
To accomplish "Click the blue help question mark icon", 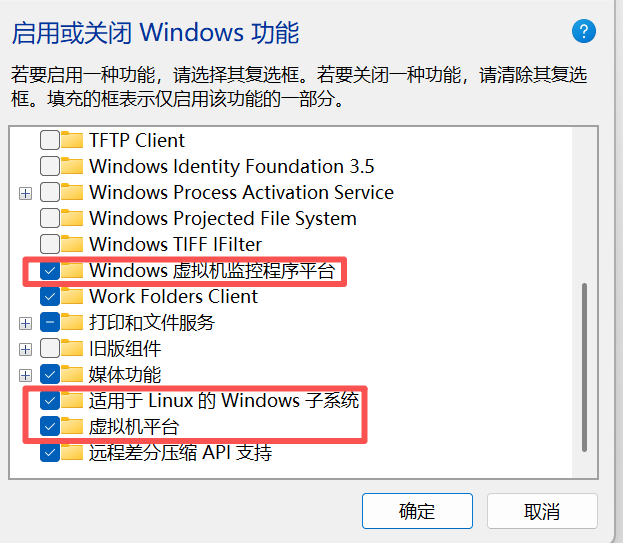I will click(584, 31).
